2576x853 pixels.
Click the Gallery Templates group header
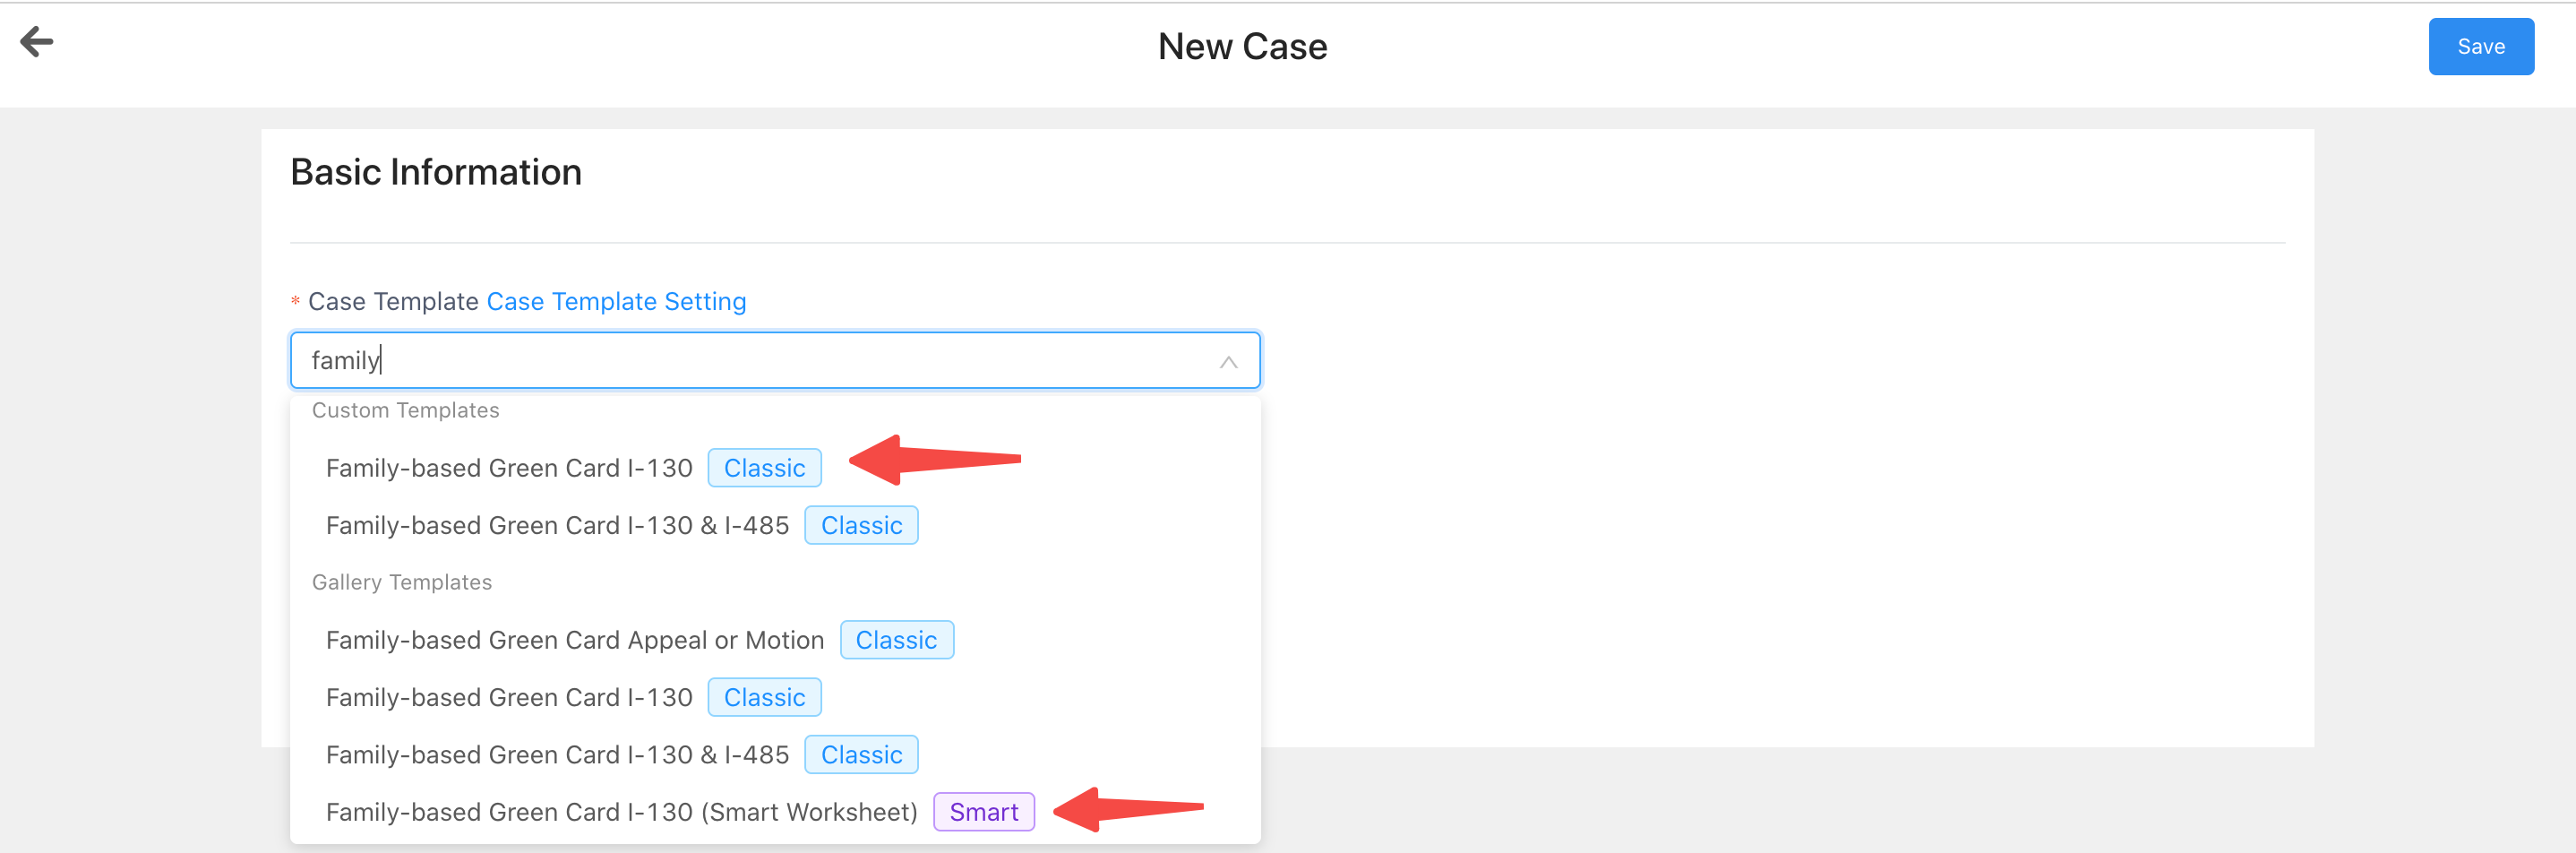click(402, 582)
